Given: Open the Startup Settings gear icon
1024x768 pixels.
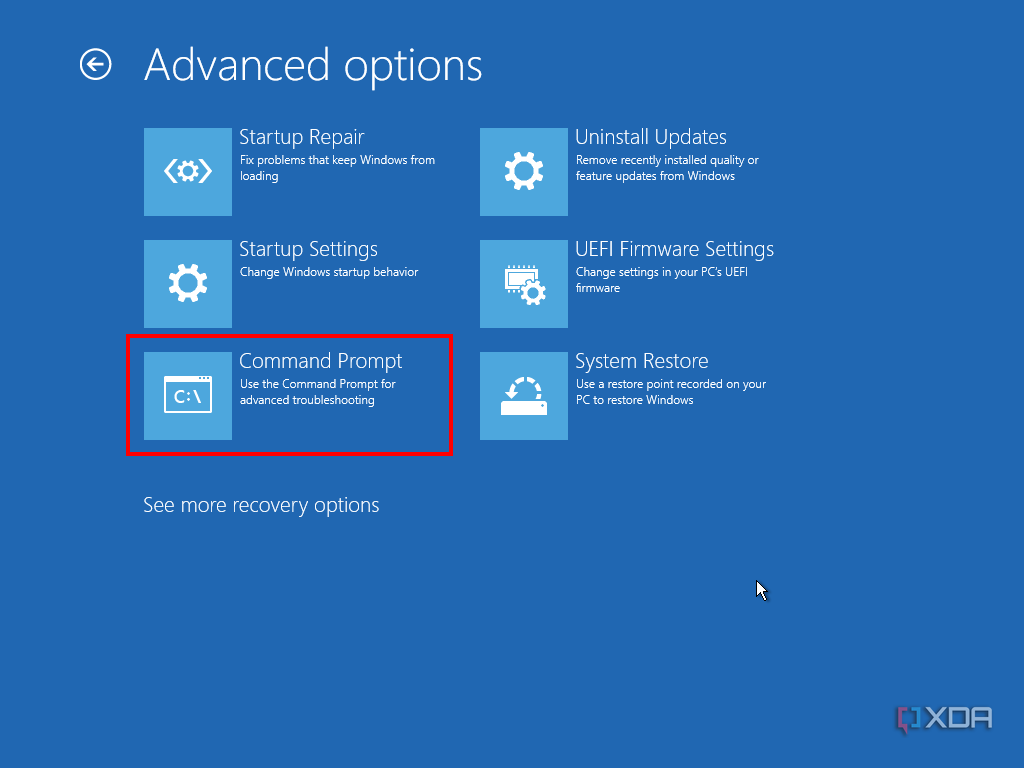Looking at the screenshot, I should click(x=187, y=283).
